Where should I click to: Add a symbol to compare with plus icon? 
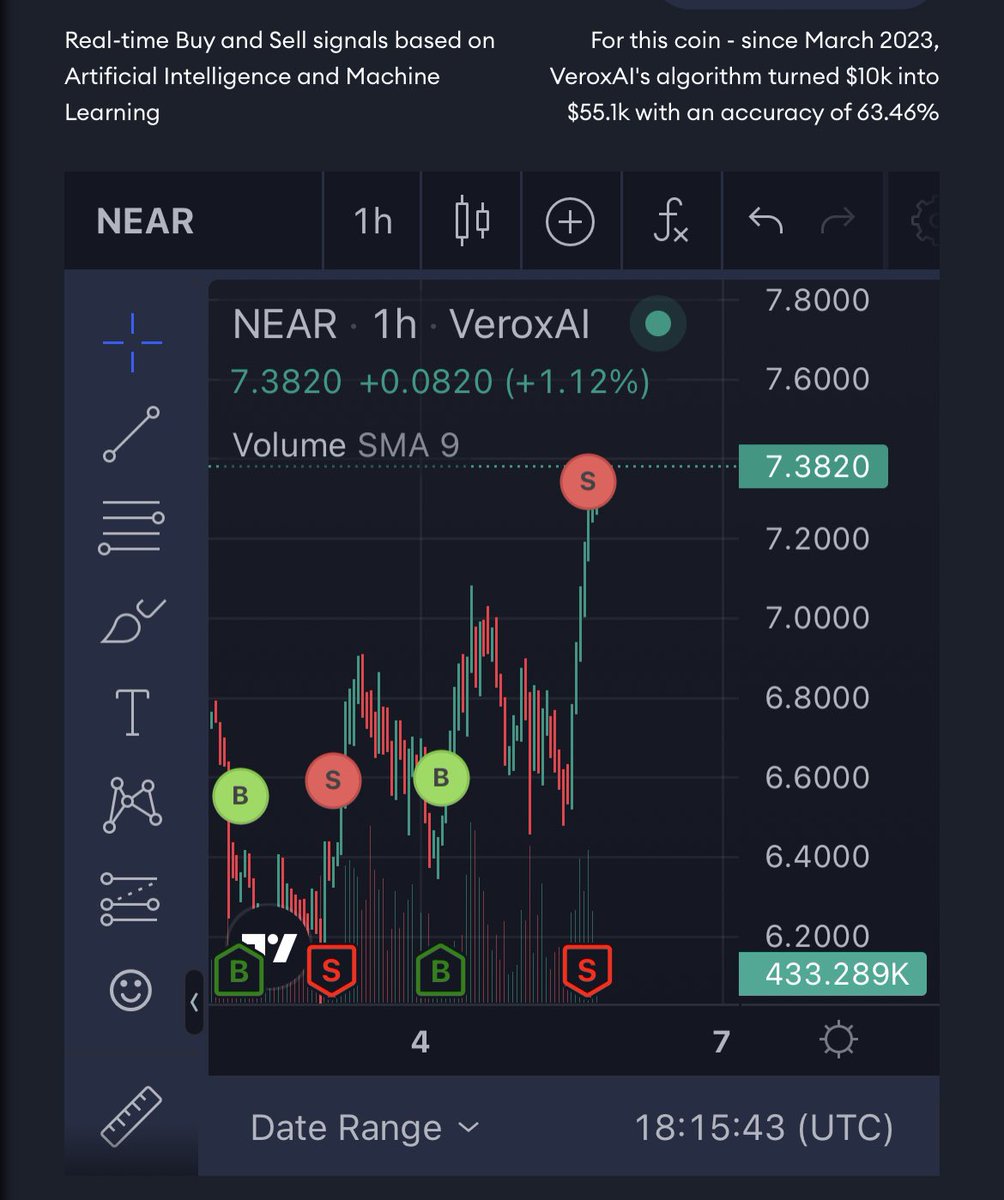click(x=570, y=221)
